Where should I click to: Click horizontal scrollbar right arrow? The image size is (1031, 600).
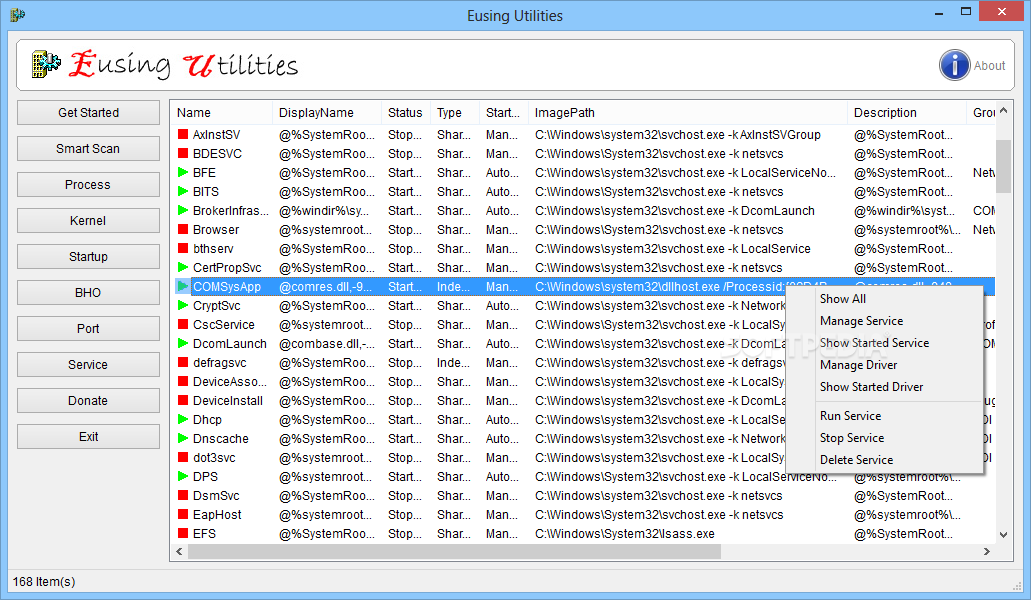pos(986,551)
